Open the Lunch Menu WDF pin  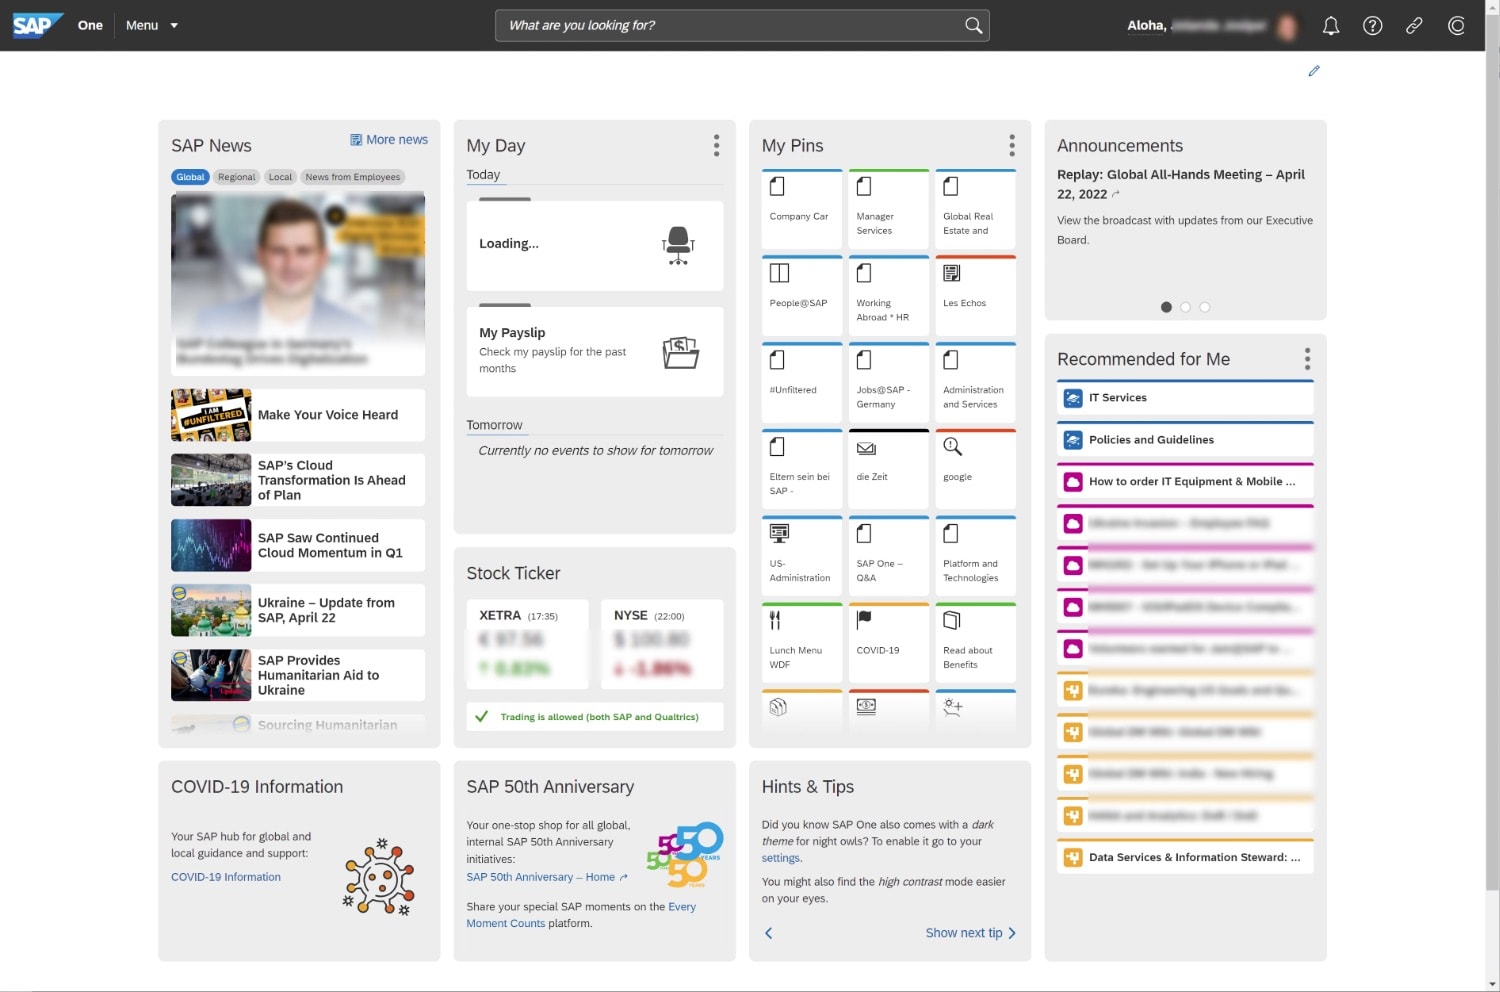pyautogui.click(x=801, y=644)
